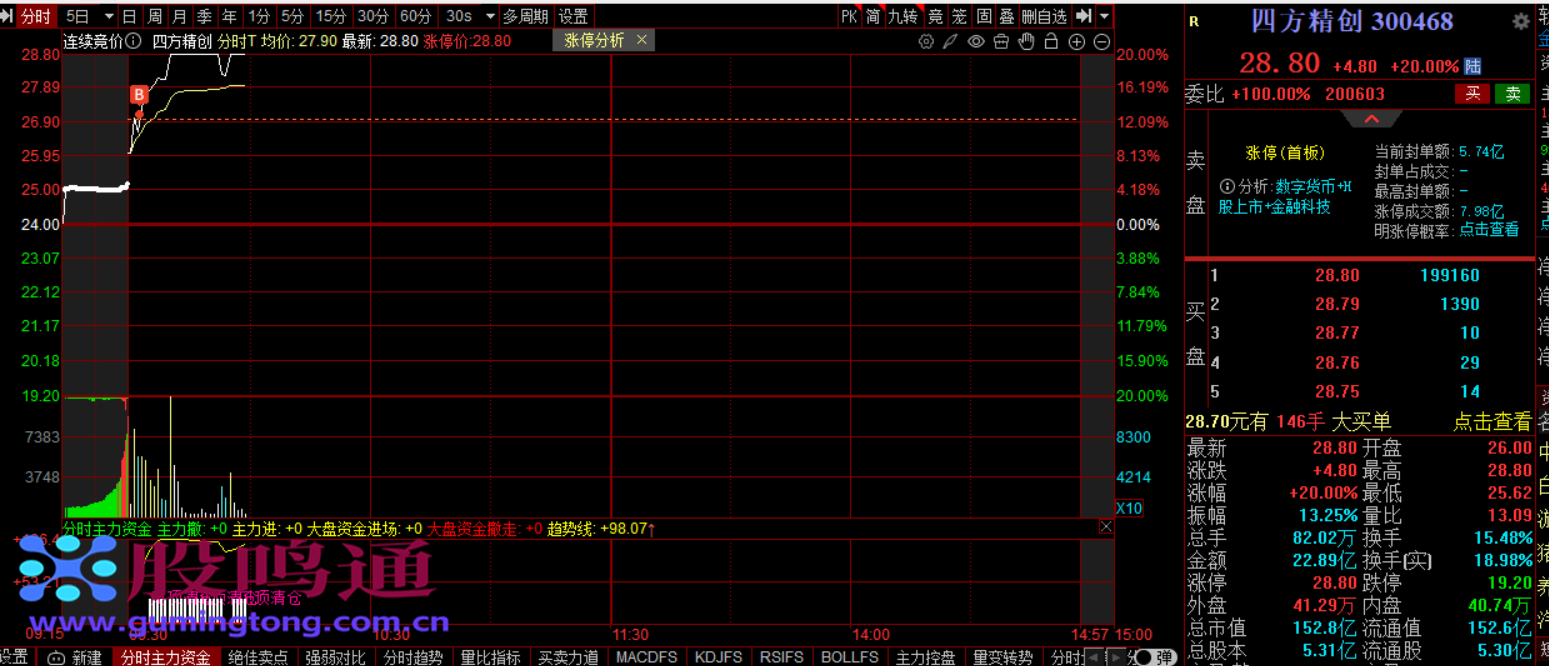Screen dimensions: 1549x666
Task: Click the info icon beside 连续竞价
Action: pos(134,41)
